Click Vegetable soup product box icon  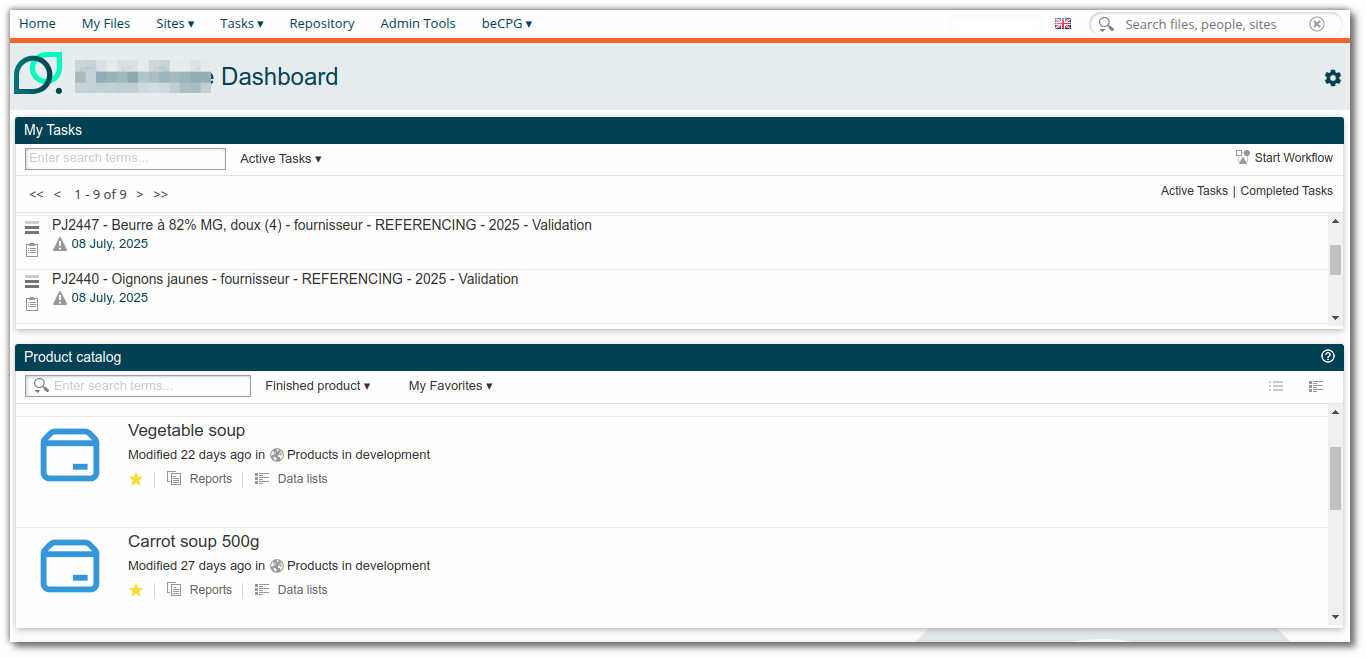click(x=70, y=455)
